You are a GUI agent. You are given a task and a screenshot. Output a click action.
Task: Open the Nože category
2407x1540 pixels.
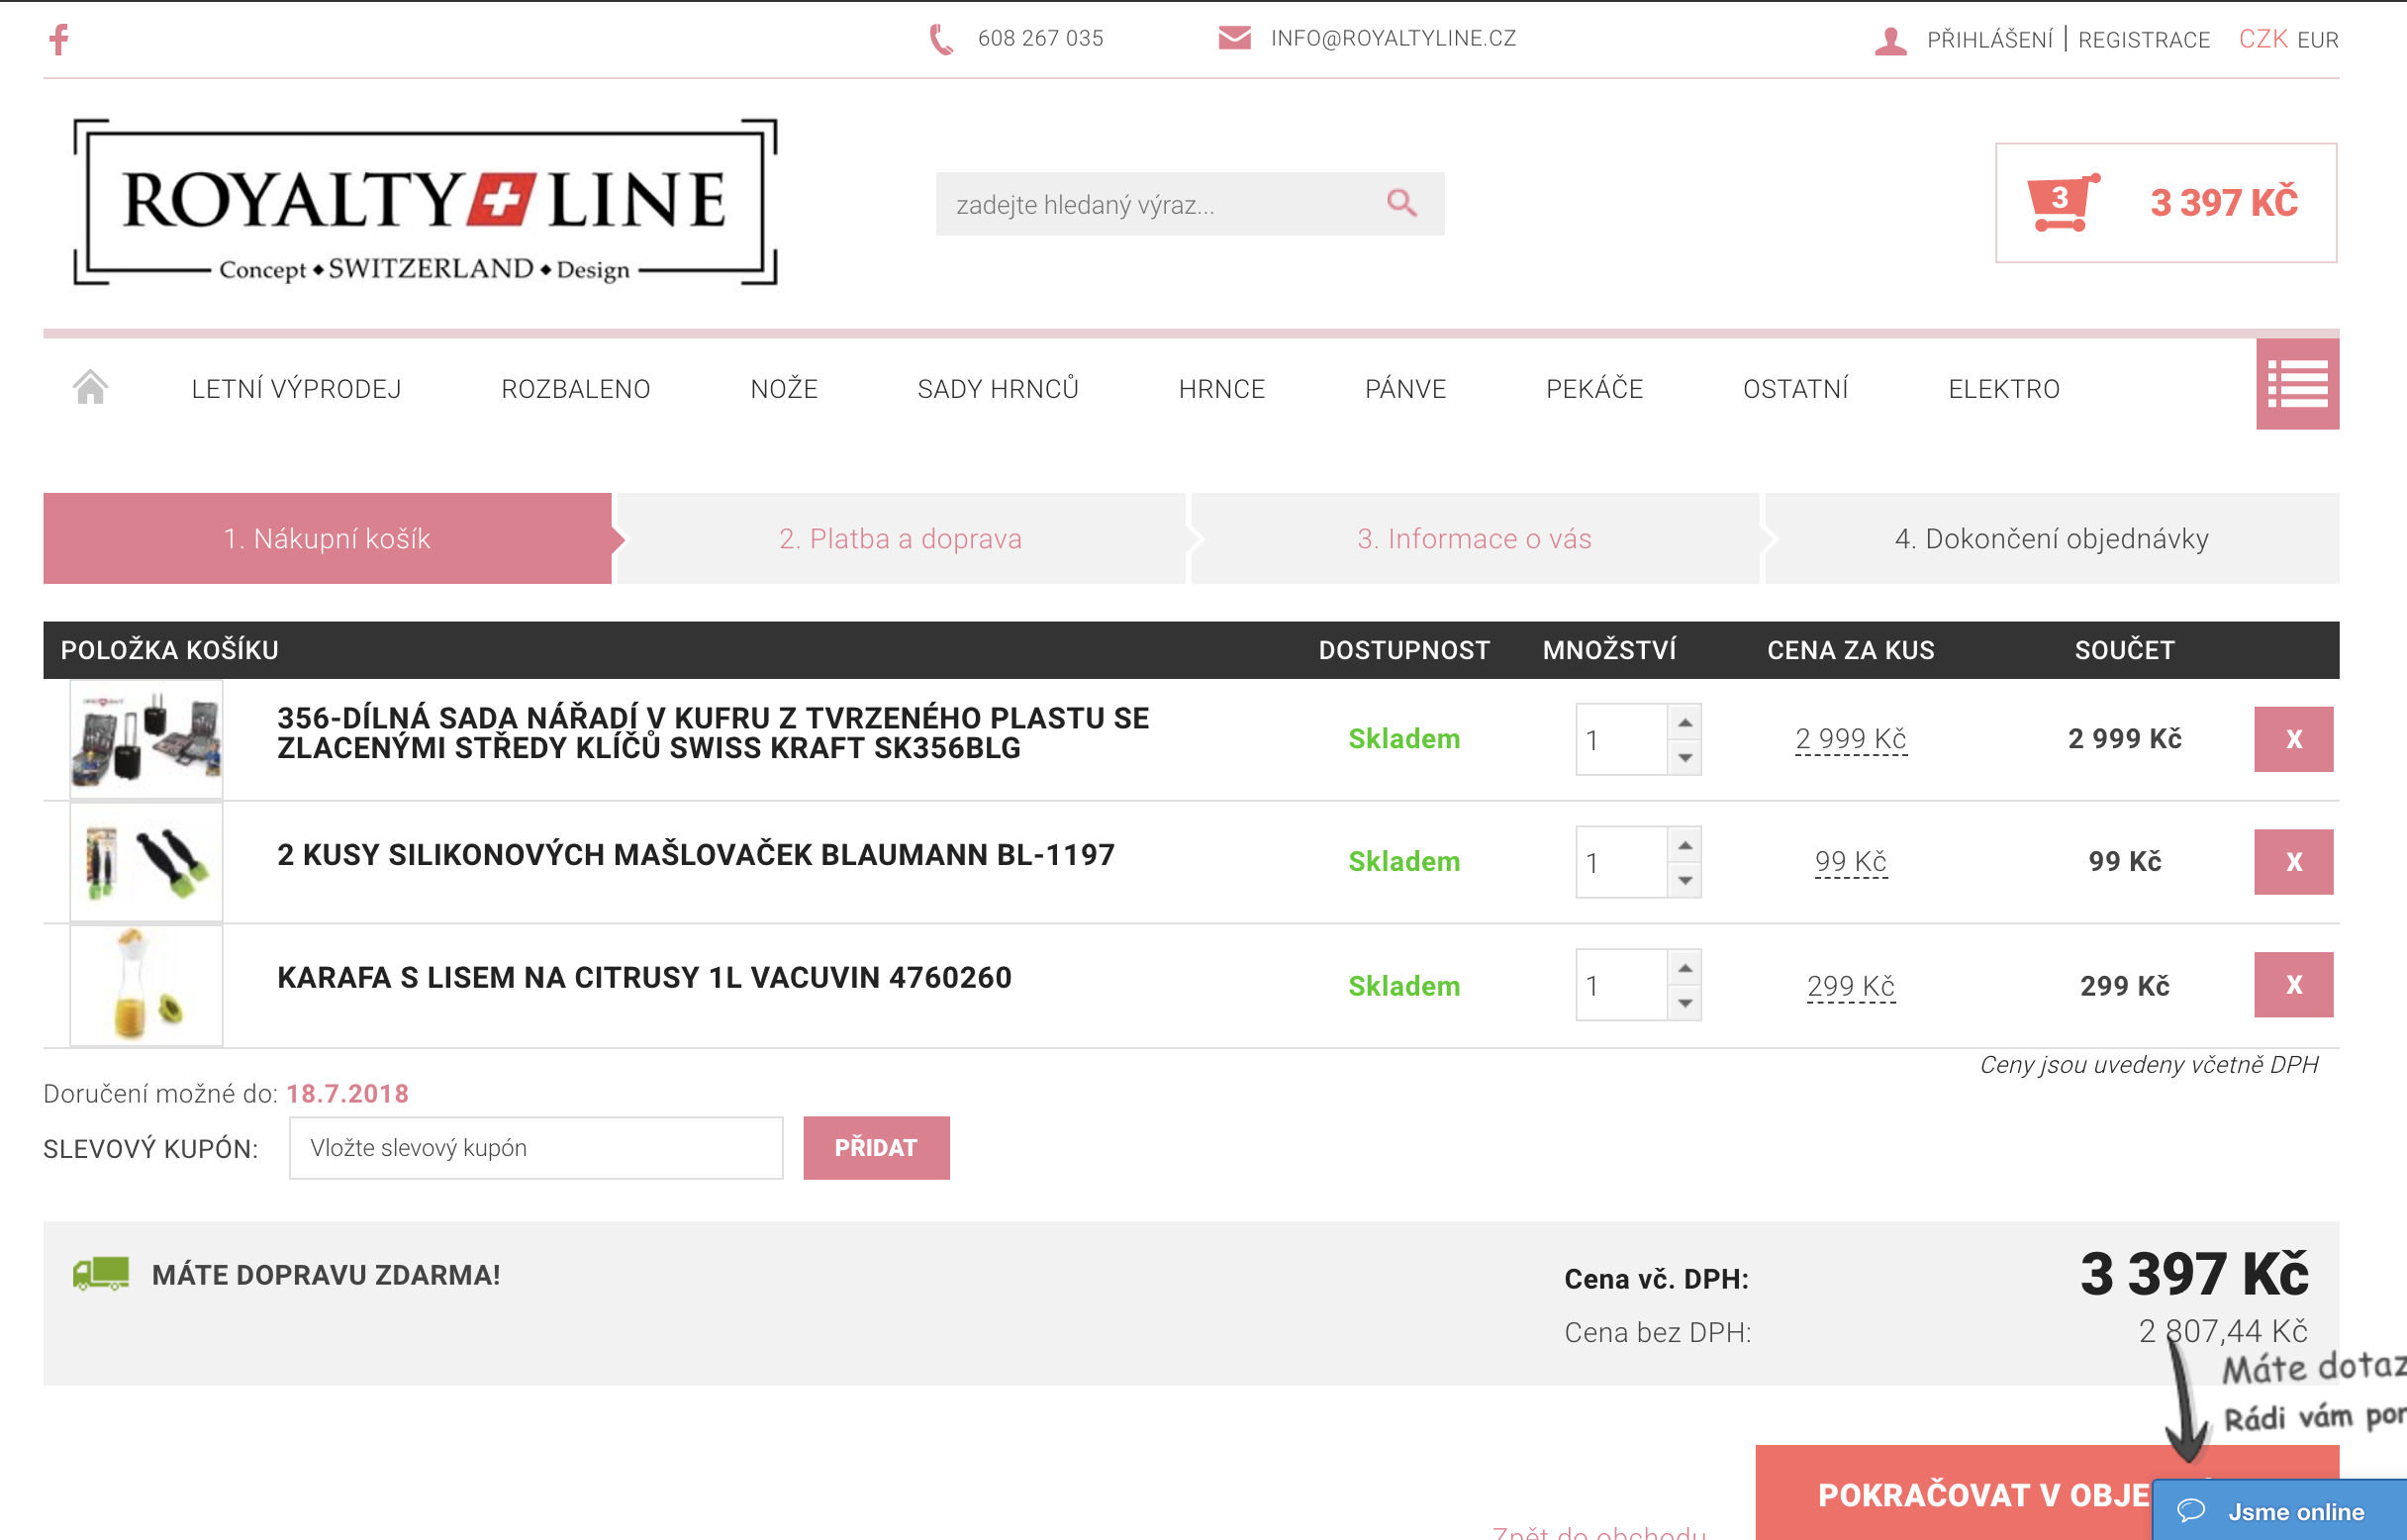(784, 389)
